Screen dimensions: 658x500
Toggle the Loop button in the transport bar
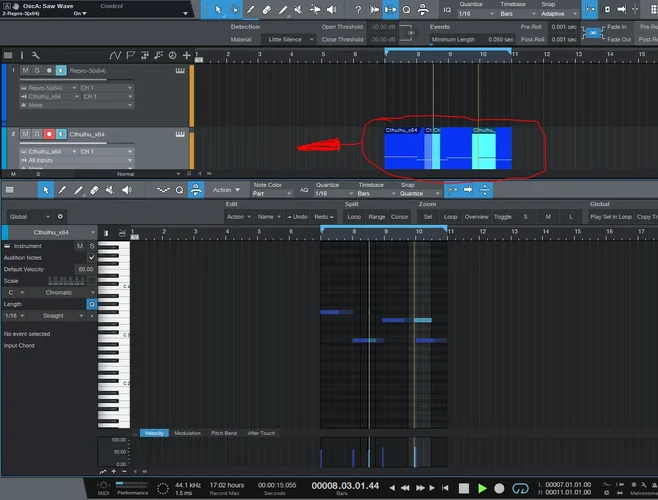click(x=519, y=488)
